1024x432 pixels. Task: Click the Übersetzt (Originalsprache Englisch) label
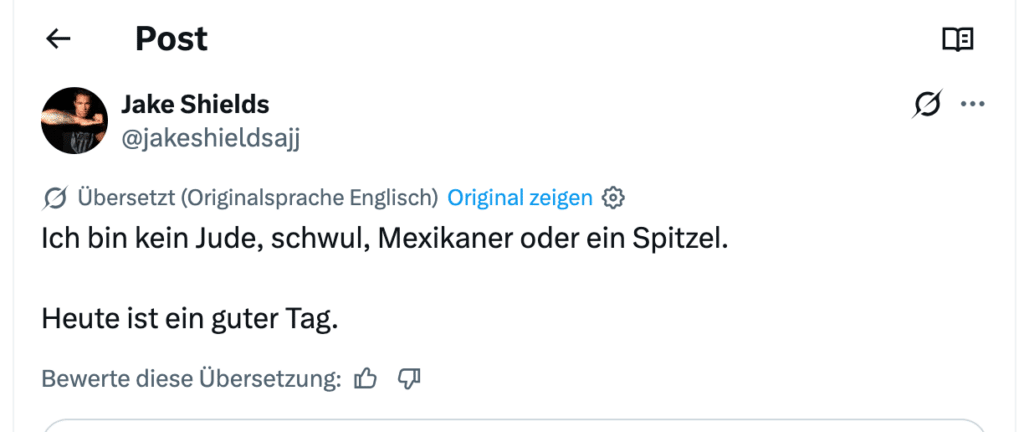258,197
